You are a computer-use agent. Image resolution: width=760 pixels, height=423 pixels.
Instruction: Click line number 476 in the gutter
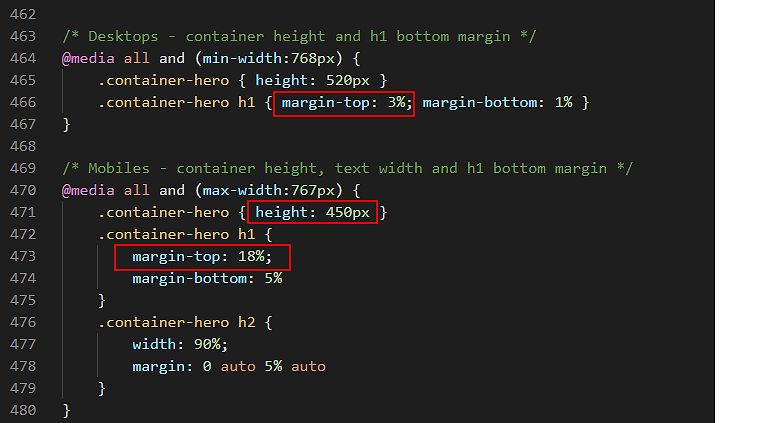point(23,323)
